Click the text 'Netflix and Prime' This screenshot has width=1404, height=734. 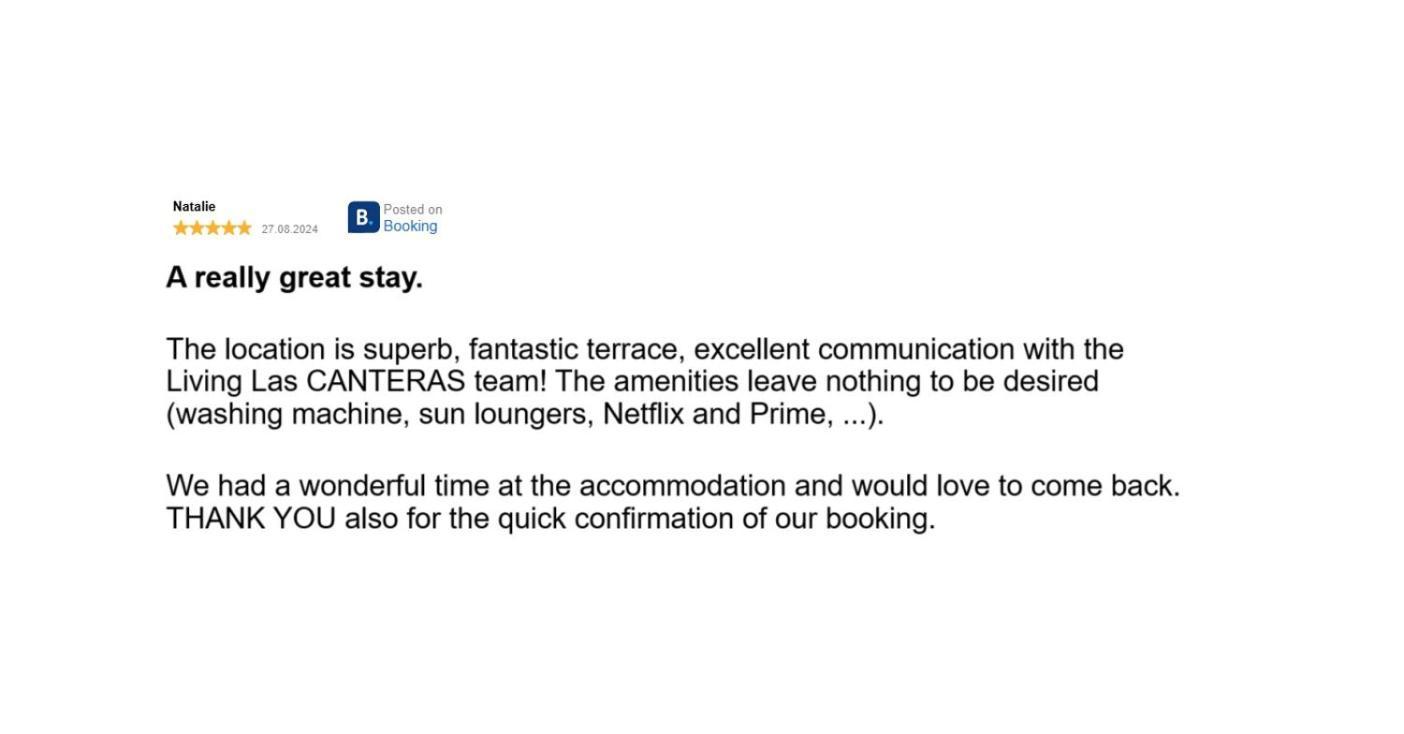pyautogui.click(x=716, y=414)
